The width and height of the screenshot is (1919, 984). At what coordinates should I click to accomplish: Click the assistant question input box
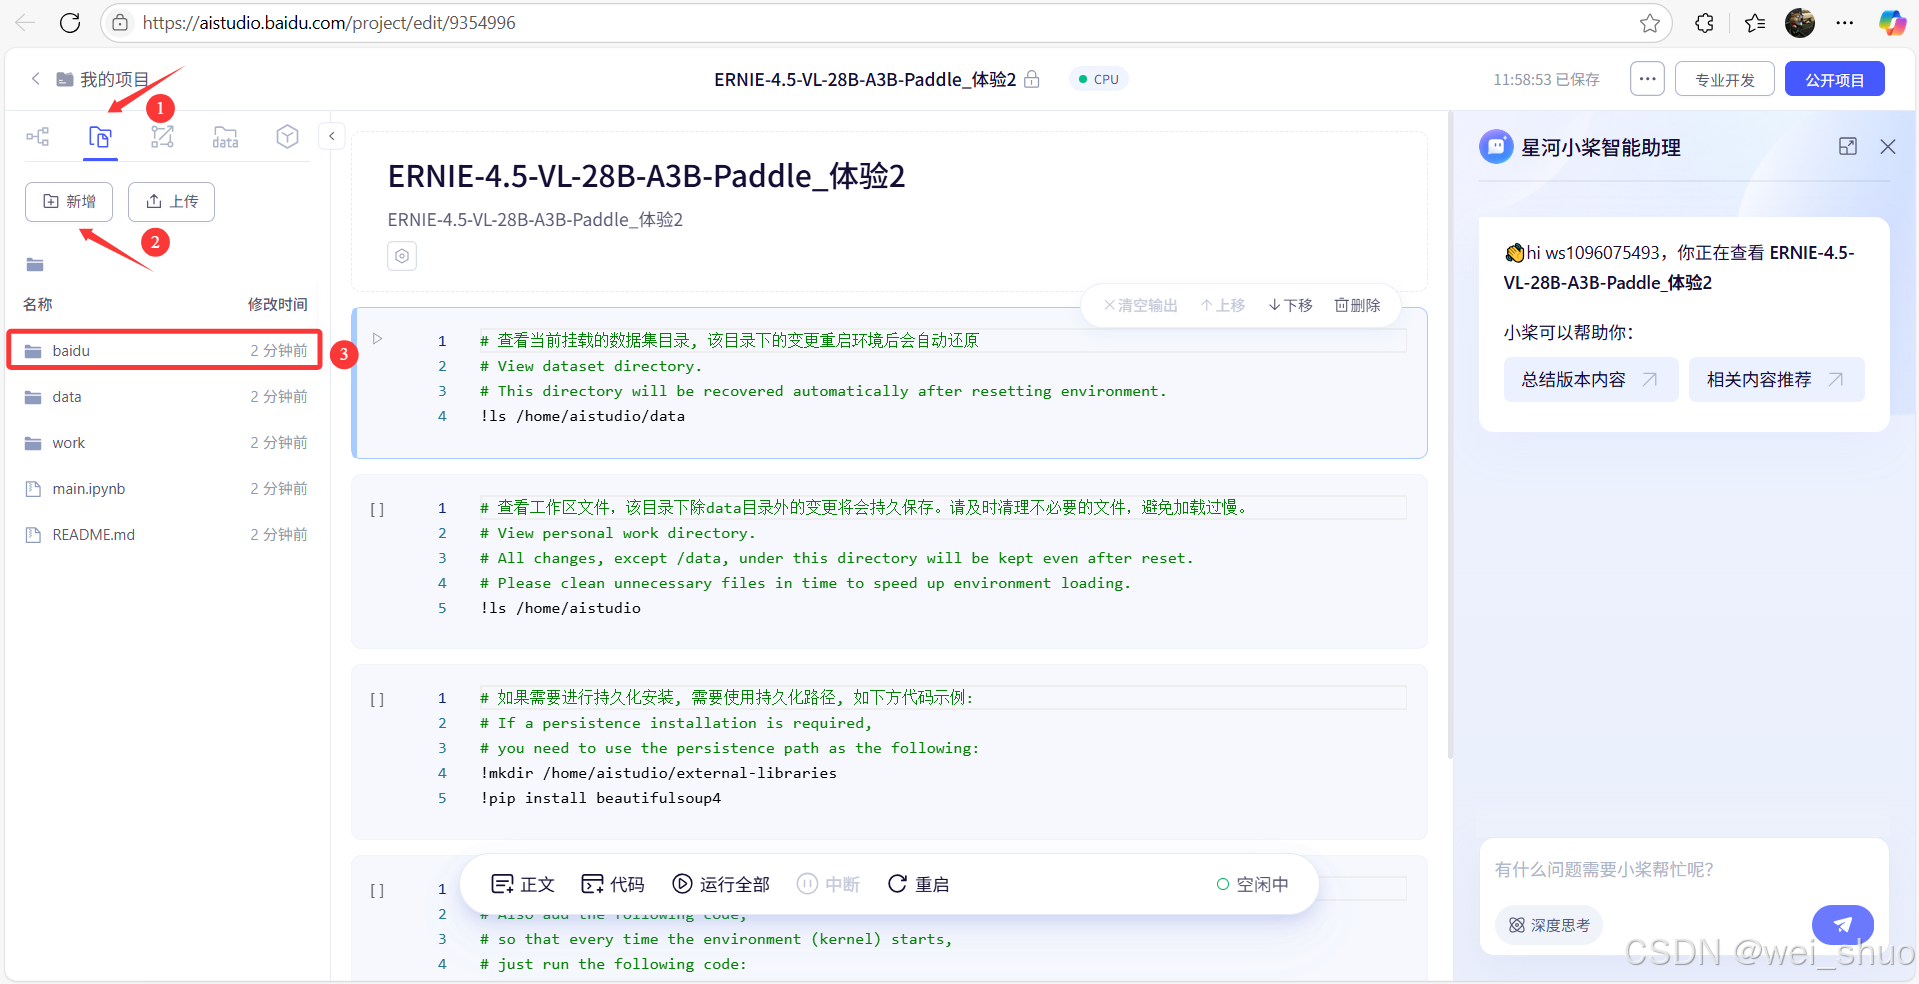[x=1684, y=870]
